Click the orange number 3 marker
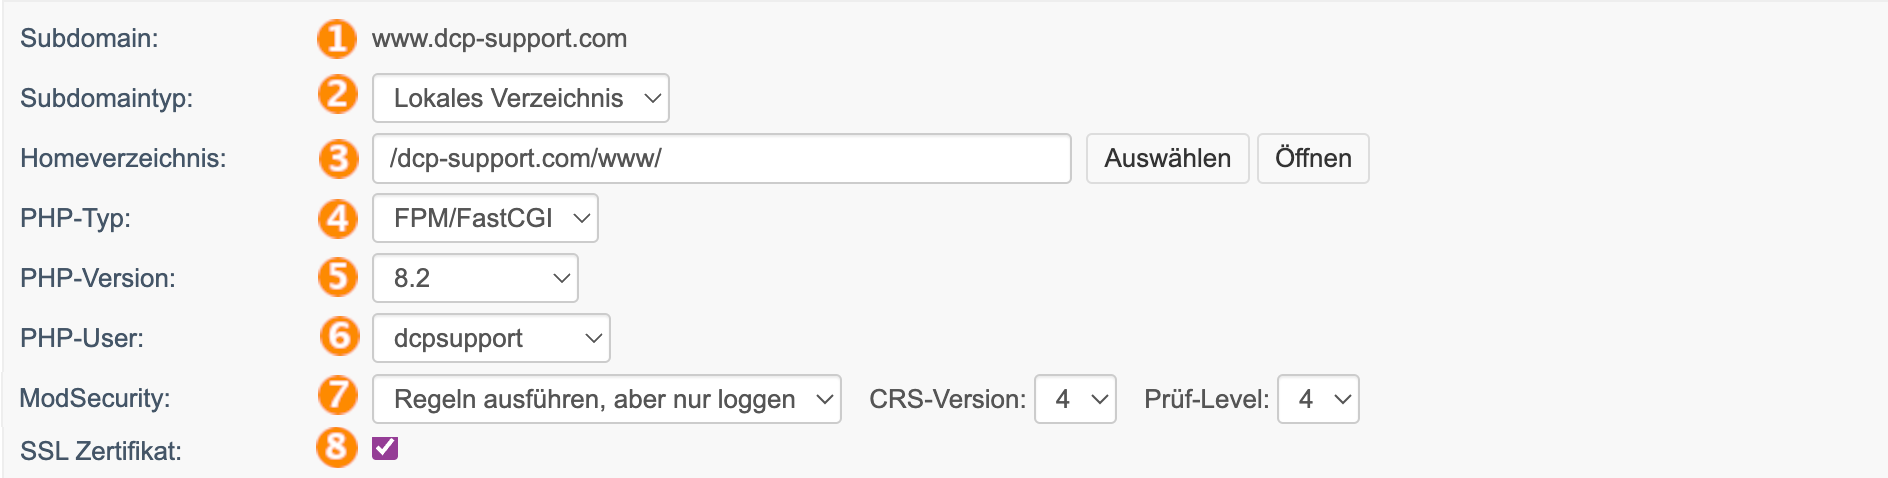Image resolution: width=1888 pixels, height=478 pixels. click(338, 158)
